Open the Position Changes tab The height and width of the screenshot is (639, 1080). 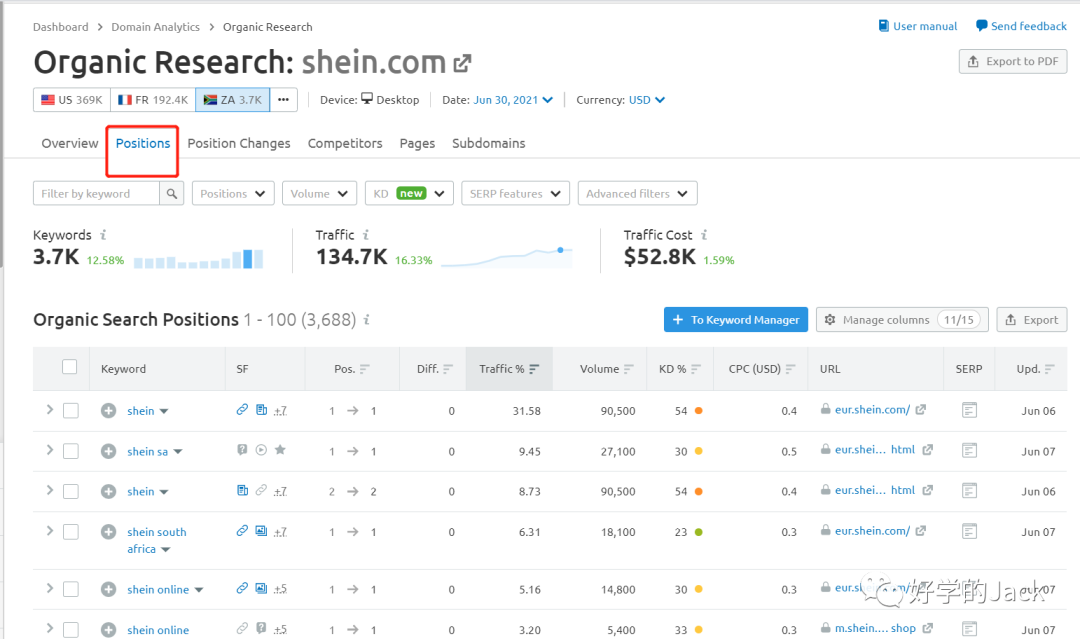[239, 143]
